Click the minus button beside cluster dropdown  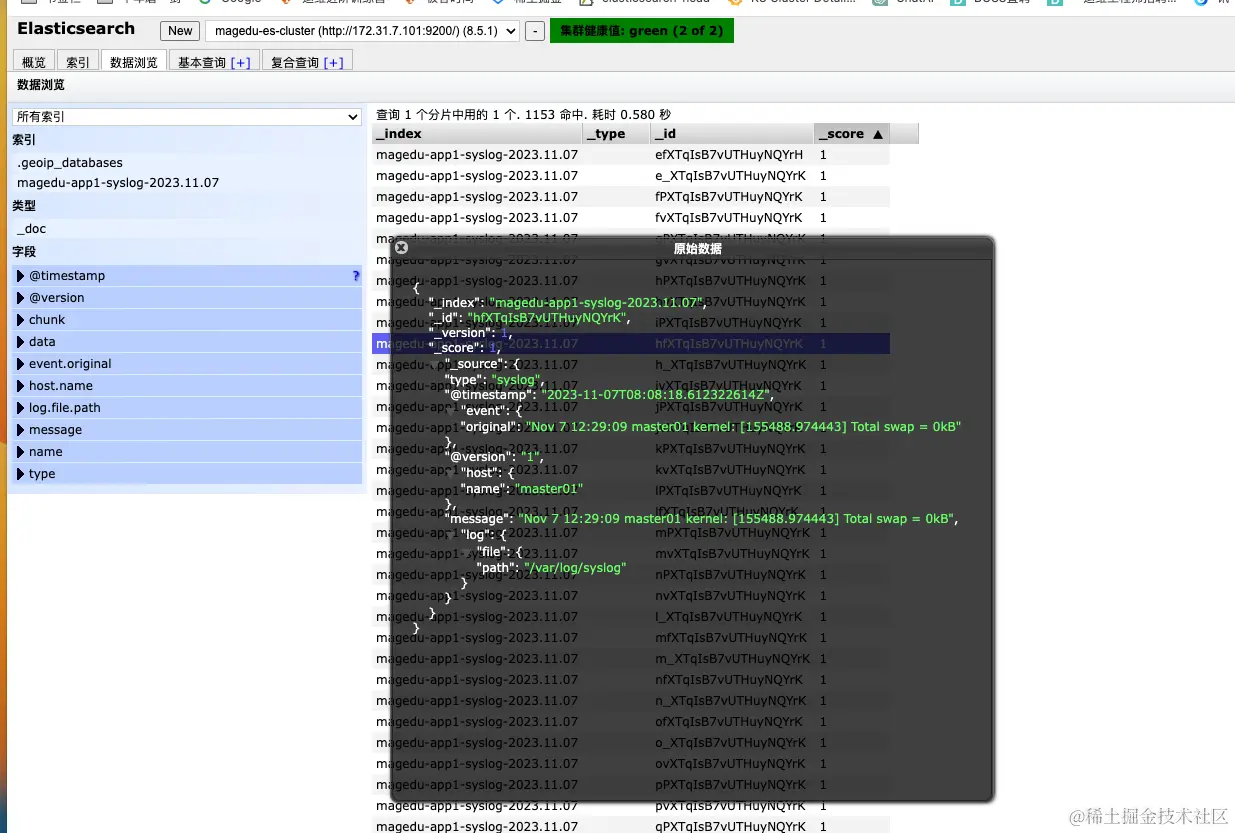tap(535, 31)
